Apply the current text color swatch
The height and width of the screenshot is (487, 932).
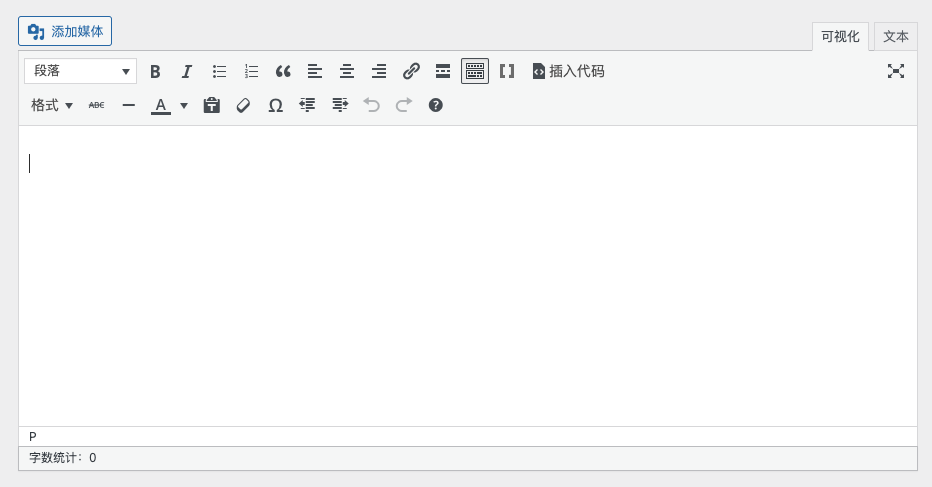(160, 105)
